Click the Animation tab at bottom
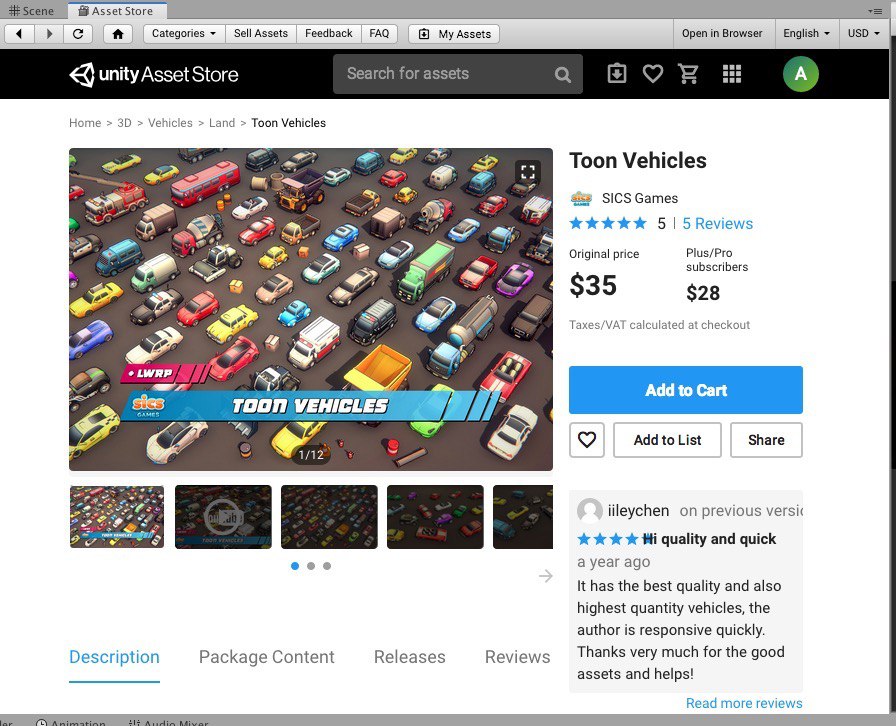The width and height of the screenshot is (896, 726). click(71, 721)
